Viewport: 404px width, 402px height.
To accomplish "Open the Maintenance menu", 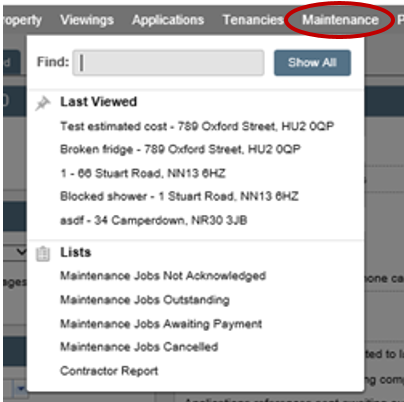I will (340, 20).
